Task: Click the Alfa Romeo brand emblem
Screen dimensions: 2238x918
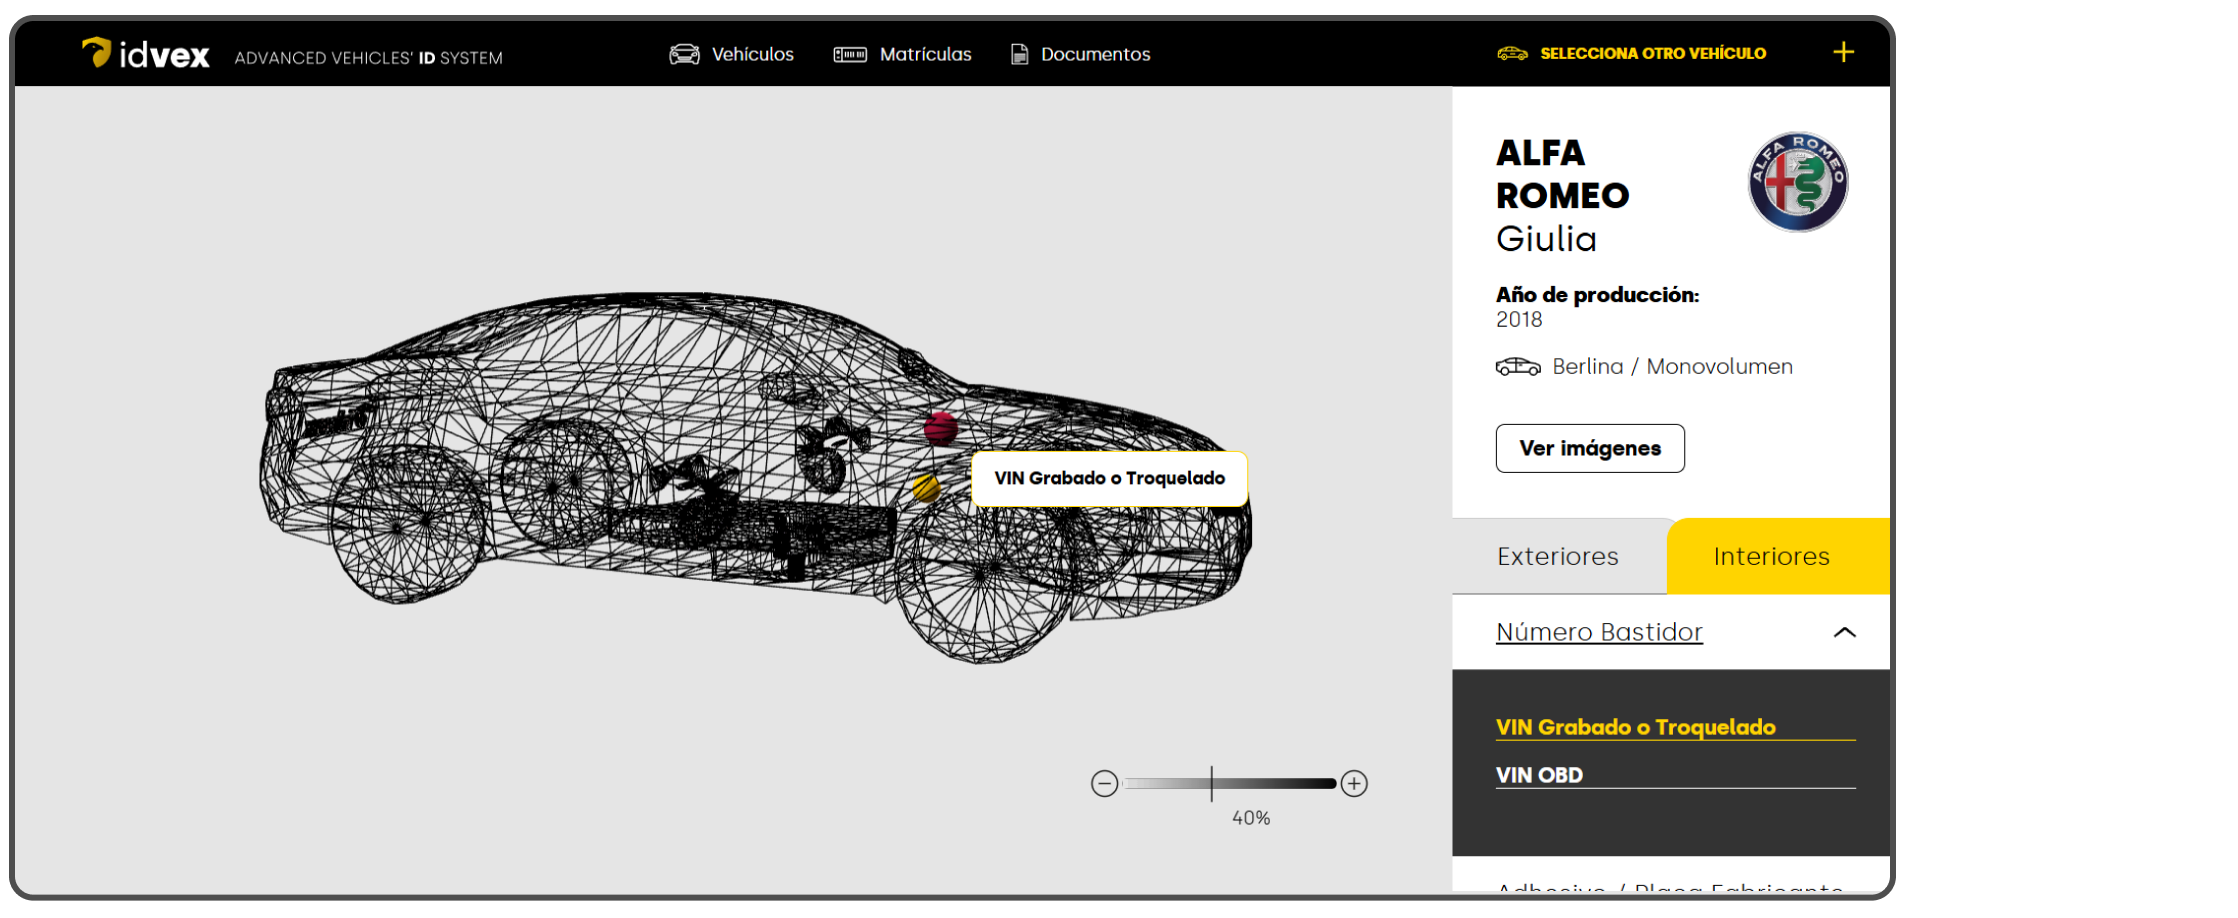Action: coord(1797,182)
